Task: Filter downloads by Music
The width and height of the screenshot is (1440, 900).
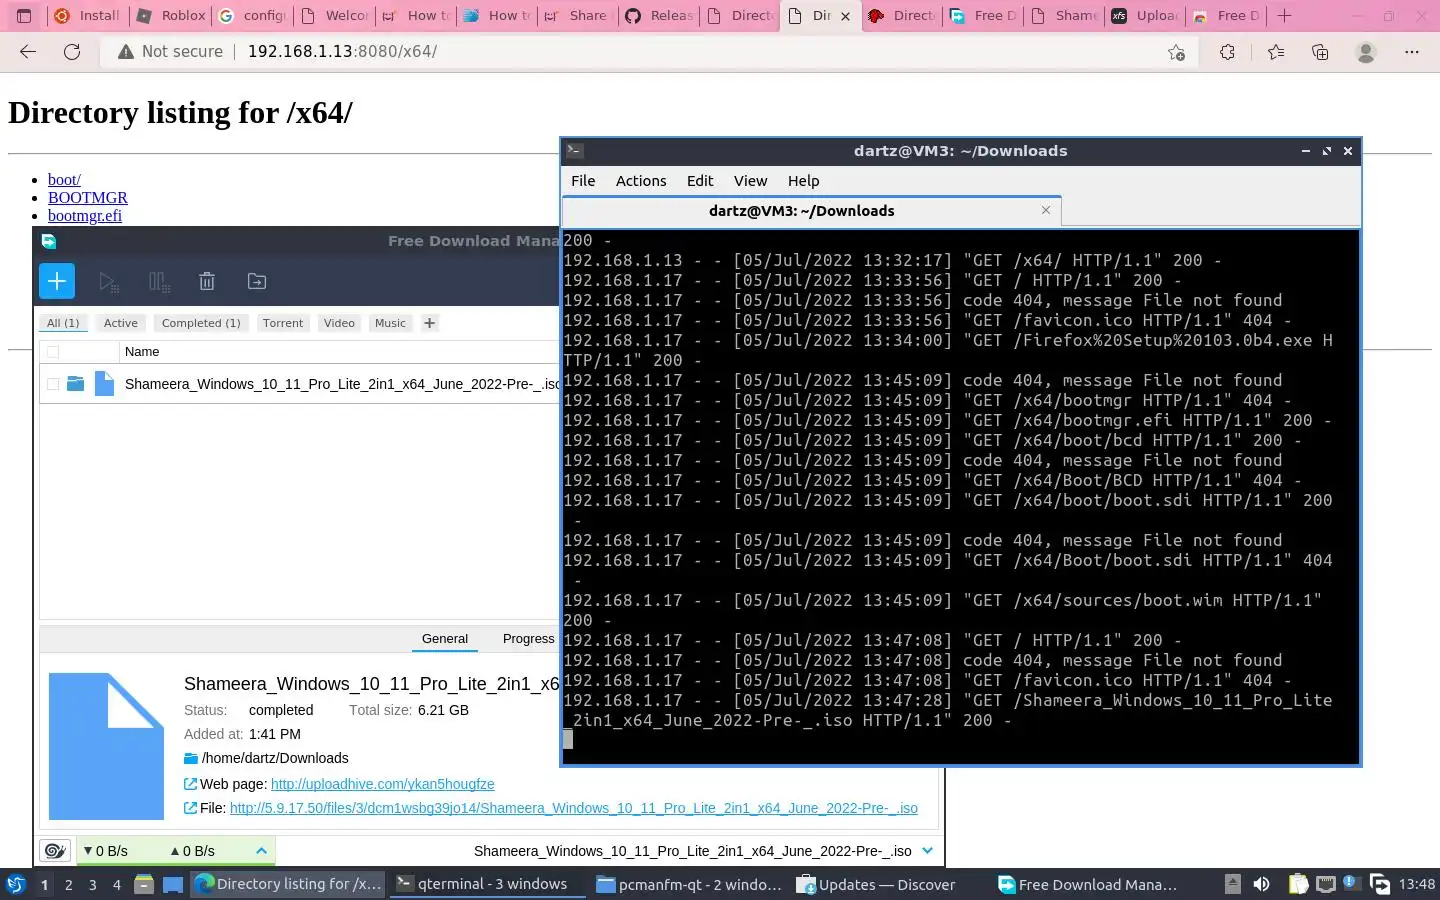Action: (x=390, y=323)
